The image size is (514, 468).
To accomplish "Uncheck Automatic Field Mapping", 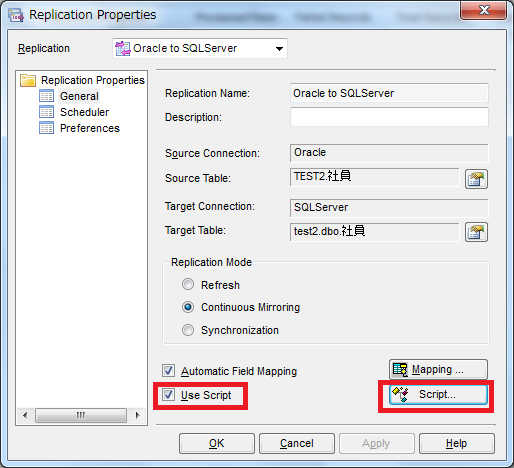I will click(x=168, y=371).
